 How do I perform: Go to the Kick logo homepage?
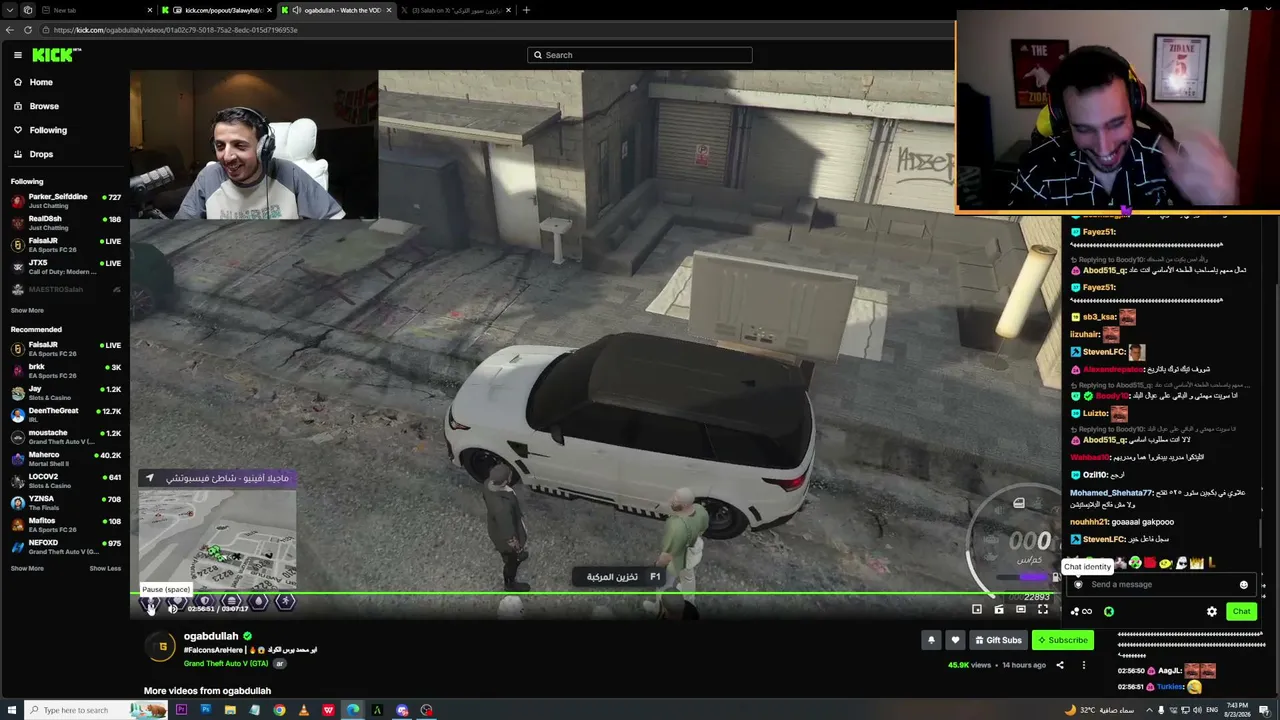(56, 55)
